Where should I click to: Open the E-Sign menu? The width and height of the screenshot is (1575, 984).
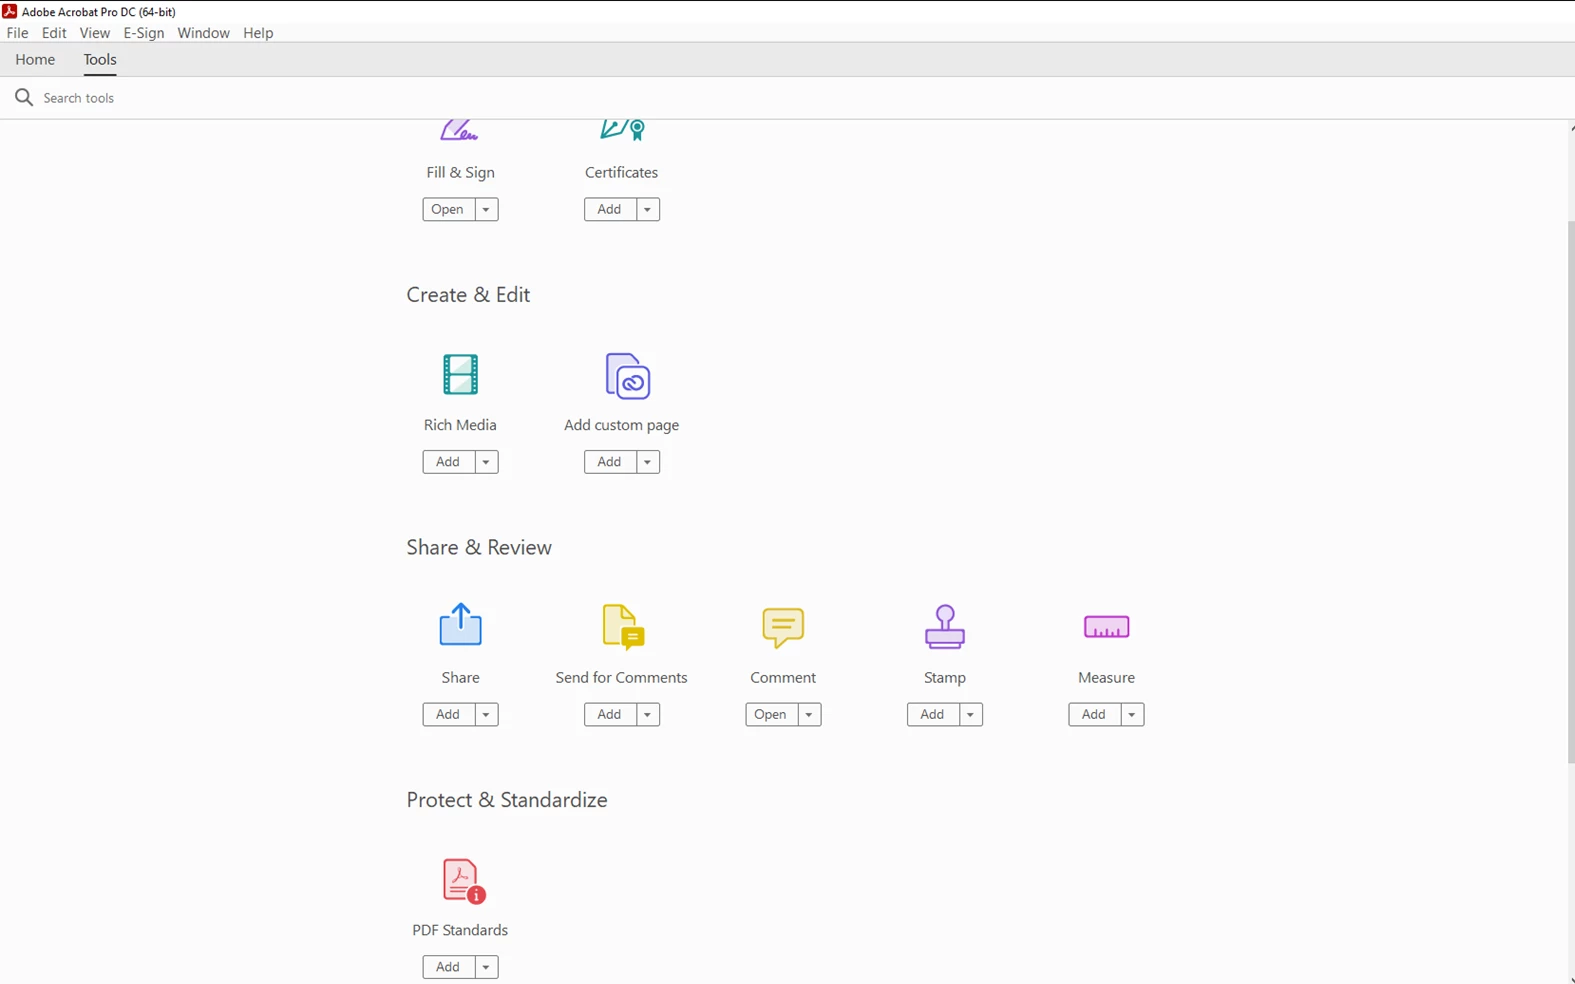(143, 33)
